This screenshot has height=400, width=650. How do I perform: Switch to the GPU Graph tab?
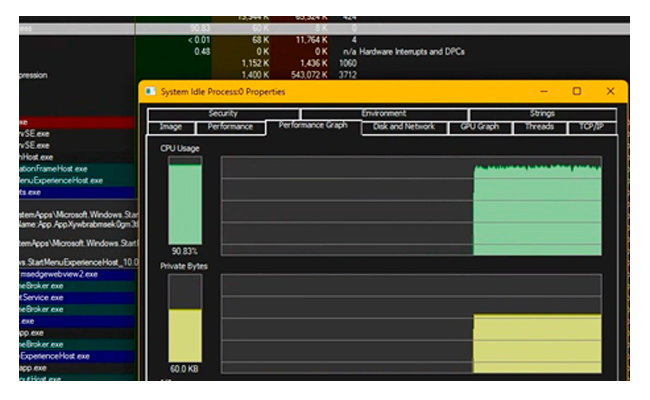[x=480, y=127]
